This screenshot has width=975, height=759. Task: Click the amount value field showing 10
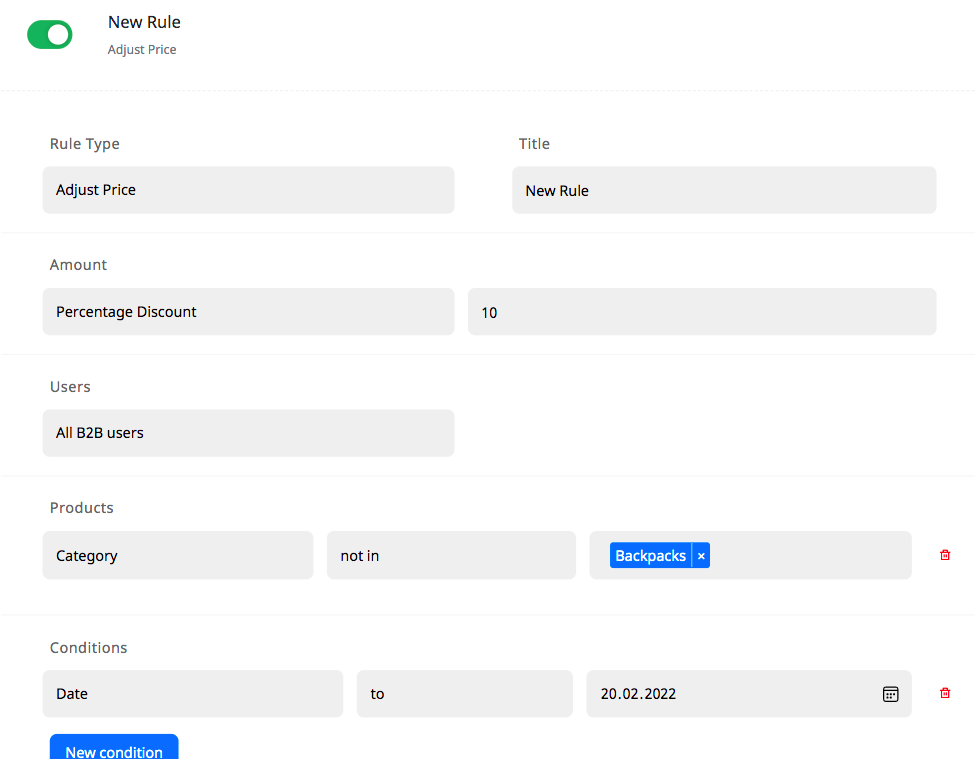point(701,312)
